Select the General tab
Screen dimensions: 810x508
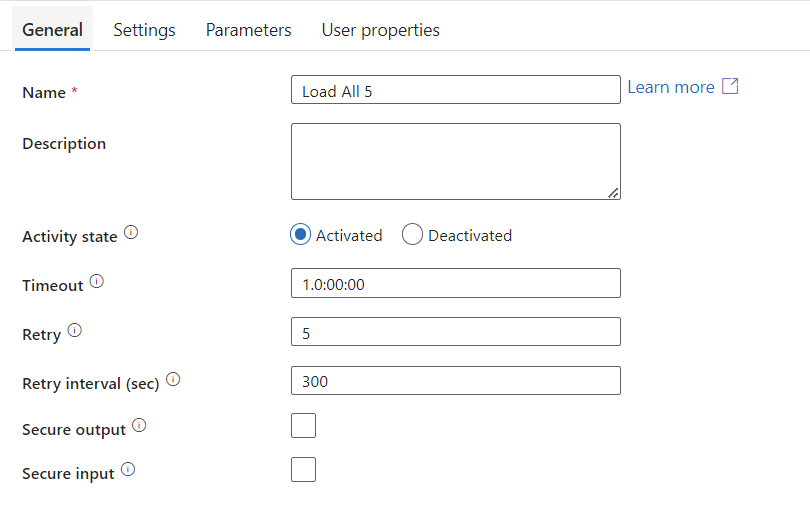52,30
